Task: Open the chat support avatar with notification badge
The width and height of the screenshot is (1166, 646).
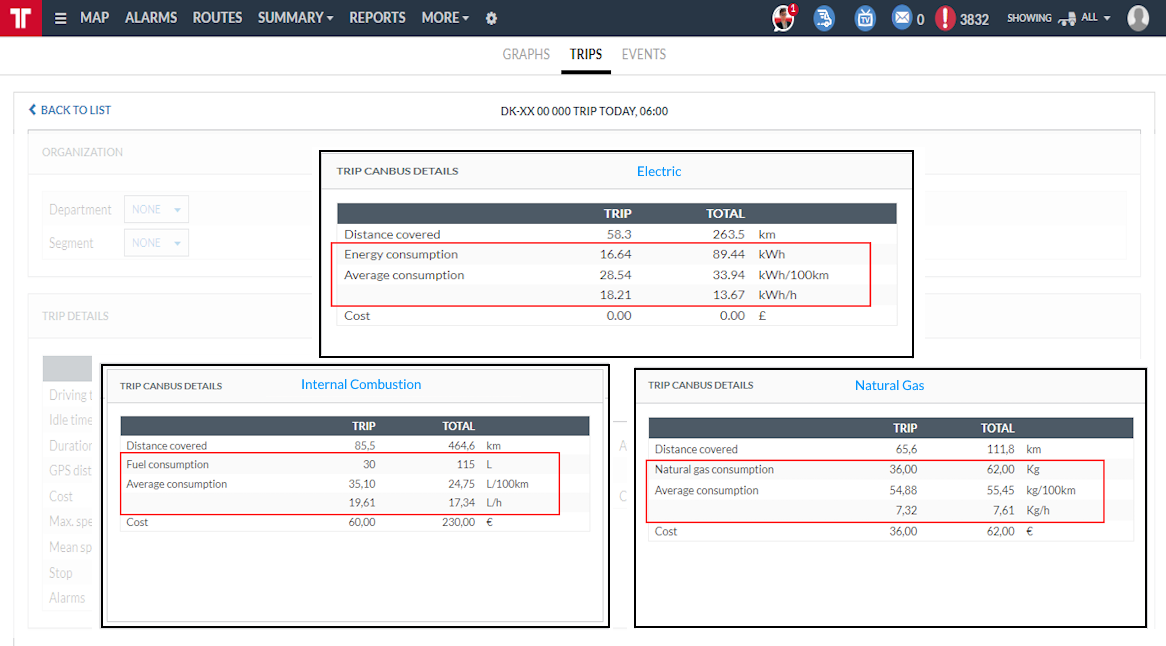Action: 783,18
